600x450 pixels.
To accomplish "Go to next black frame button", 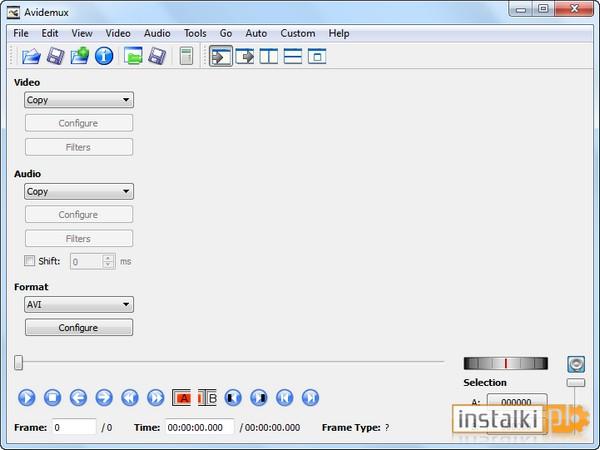I will click(259, 398).
